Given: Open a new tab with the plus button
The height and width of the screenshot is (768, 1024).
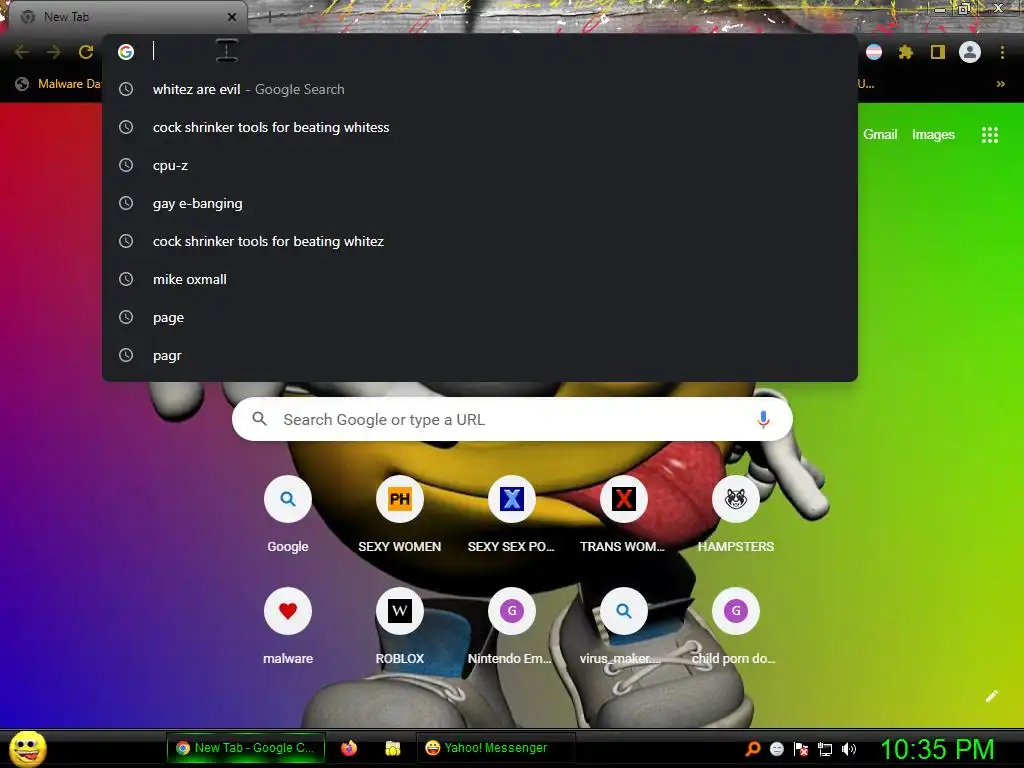Looking at the screenshot, I should (269, 17).
